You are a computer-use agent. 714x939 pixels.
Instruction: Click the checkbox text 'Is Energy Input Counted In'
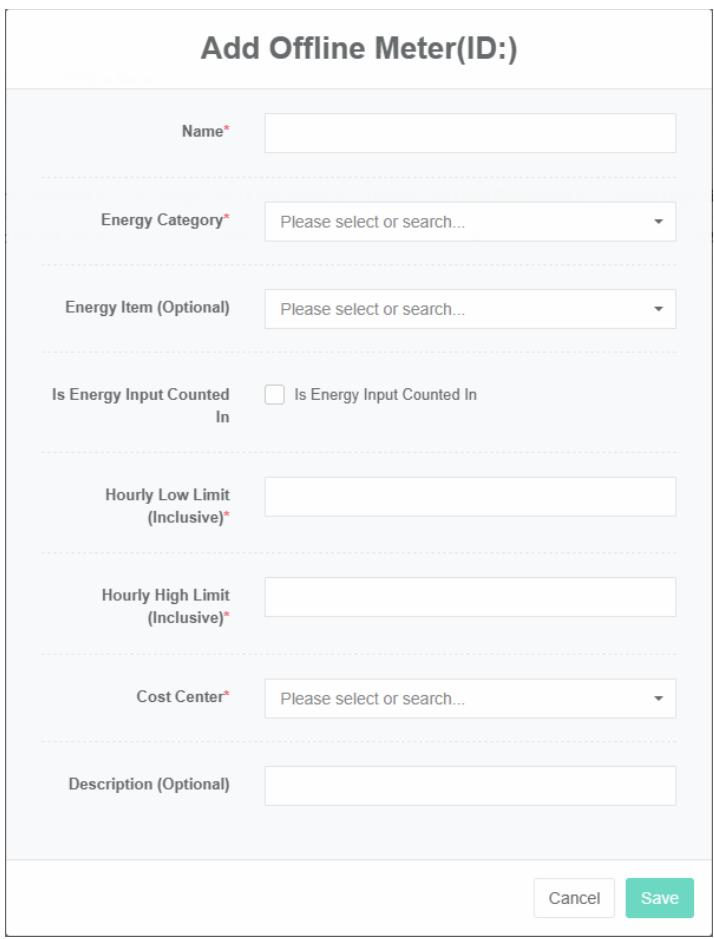pyautogui.click(x=385, y=395)
